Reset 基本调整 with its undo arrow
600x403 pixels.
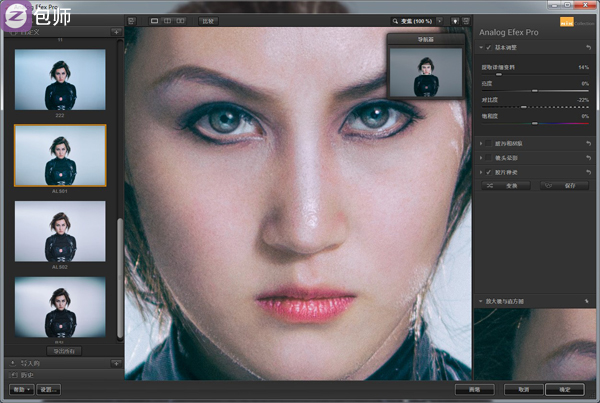[588, 47]
